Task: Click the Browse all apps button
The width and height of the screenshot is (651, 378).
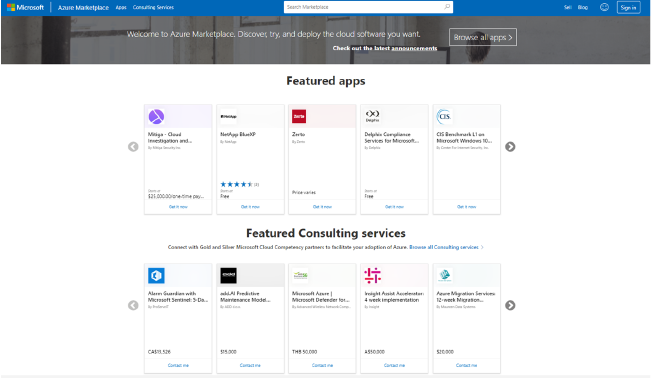Action: 483,37
